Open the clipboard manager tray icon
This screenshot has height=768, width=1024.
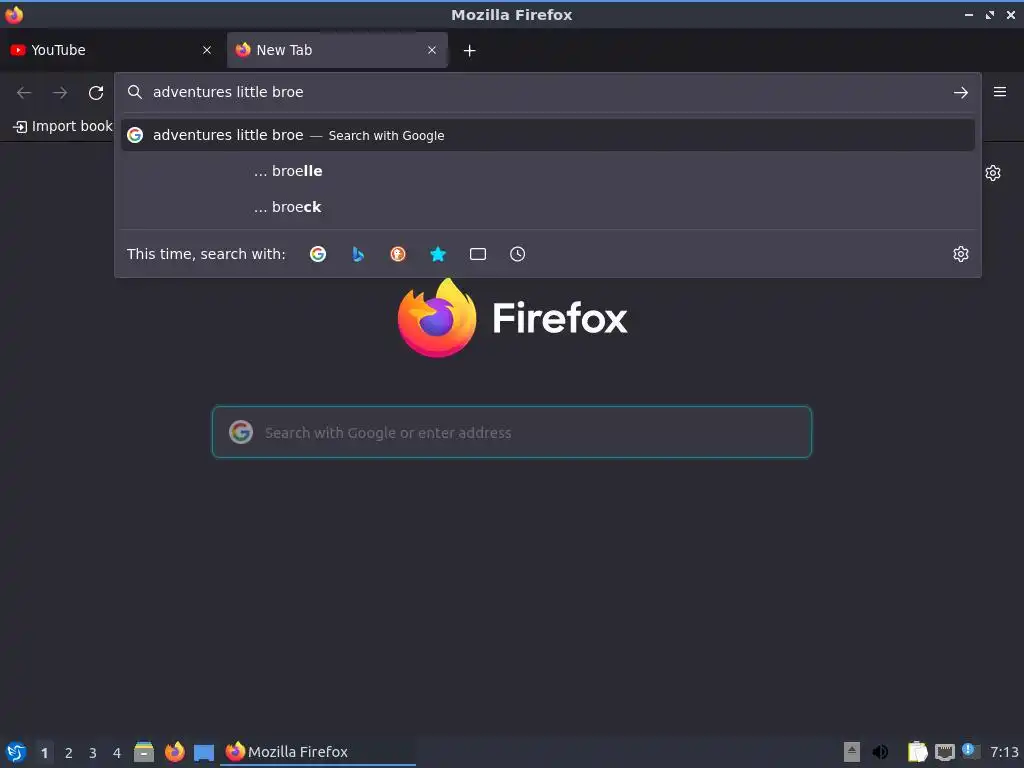point(918,752)
